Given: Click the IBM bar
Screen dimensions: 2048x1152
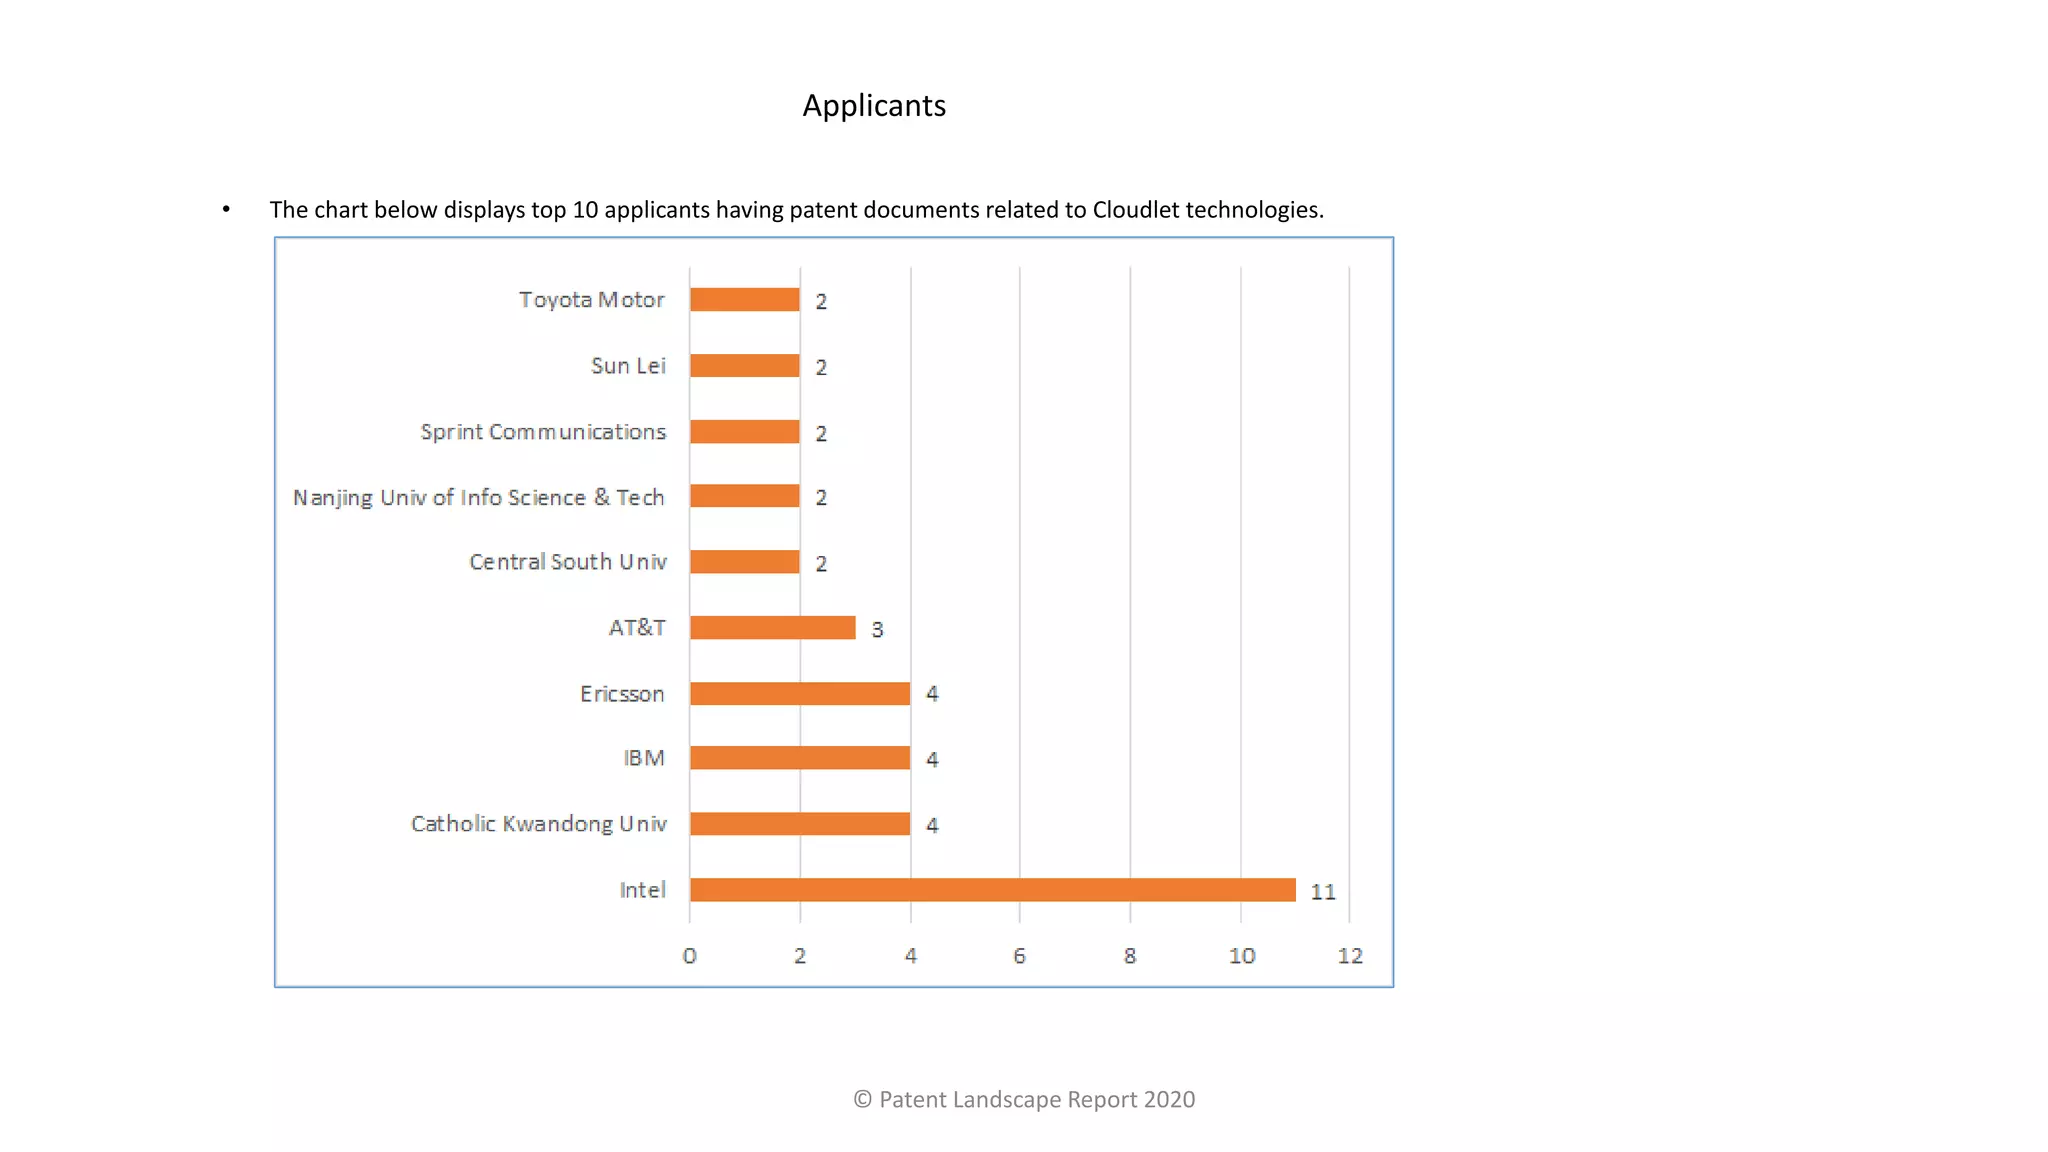Looking at the screenshot, I should click(x=800, y=758).
